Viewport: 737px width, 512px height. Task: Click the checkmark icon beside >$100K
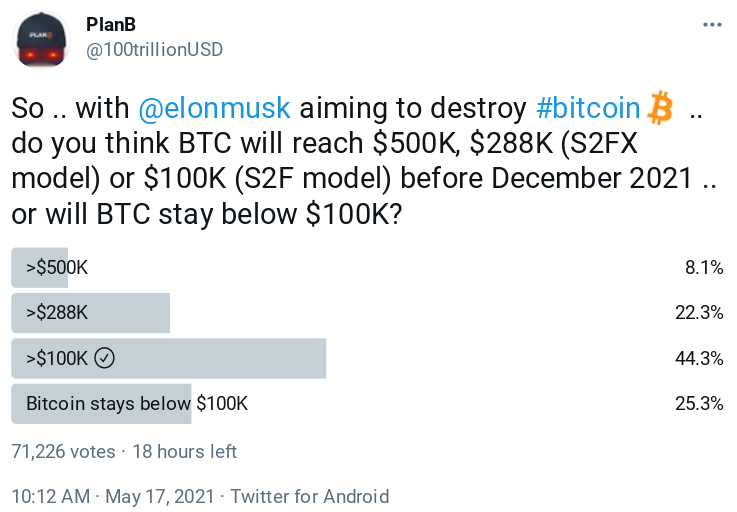(x=107, y=358)
